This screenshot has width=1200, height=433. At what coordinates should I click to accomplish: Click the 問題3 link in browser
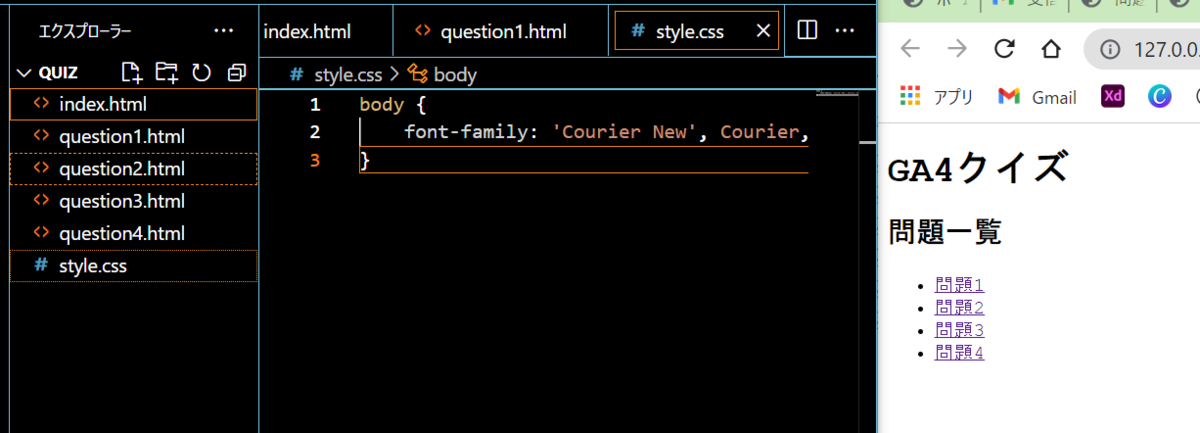[959, 330]
